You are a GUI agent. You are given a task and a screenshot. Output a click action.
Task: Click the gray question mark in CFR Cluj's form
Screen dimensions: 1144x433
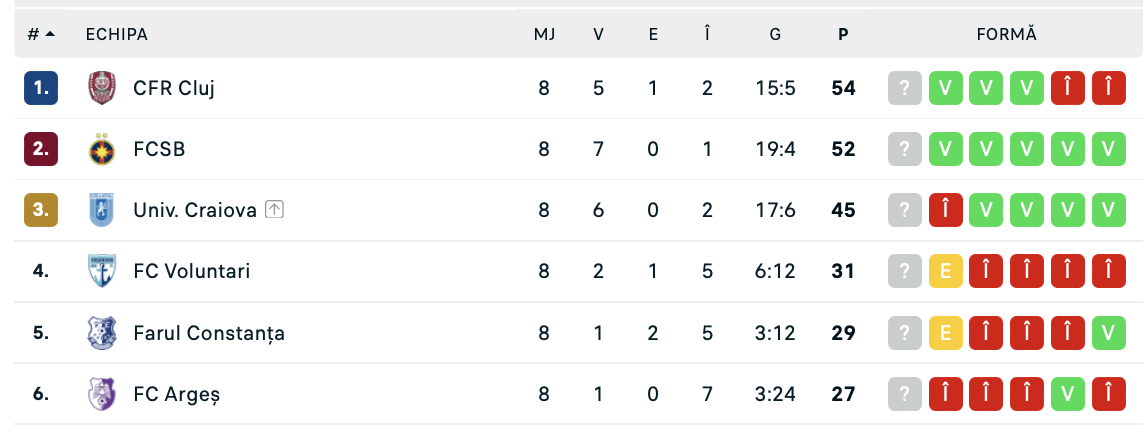click(905, 88)
